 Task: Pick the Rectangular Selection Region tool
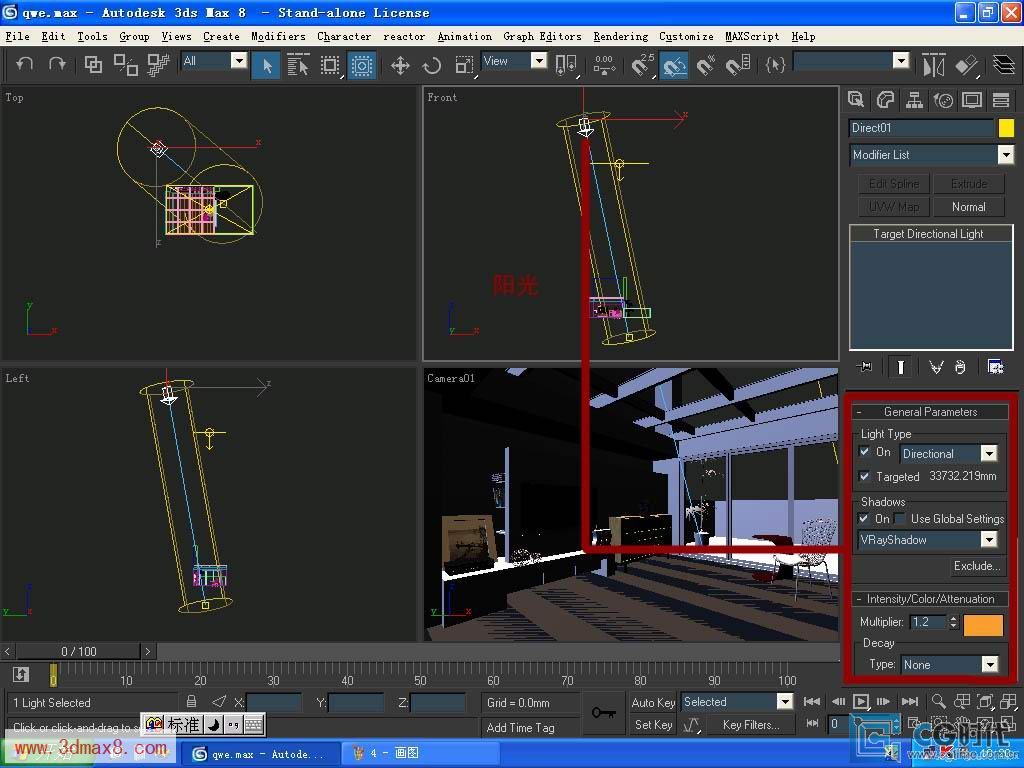click(x=330, y=65)
